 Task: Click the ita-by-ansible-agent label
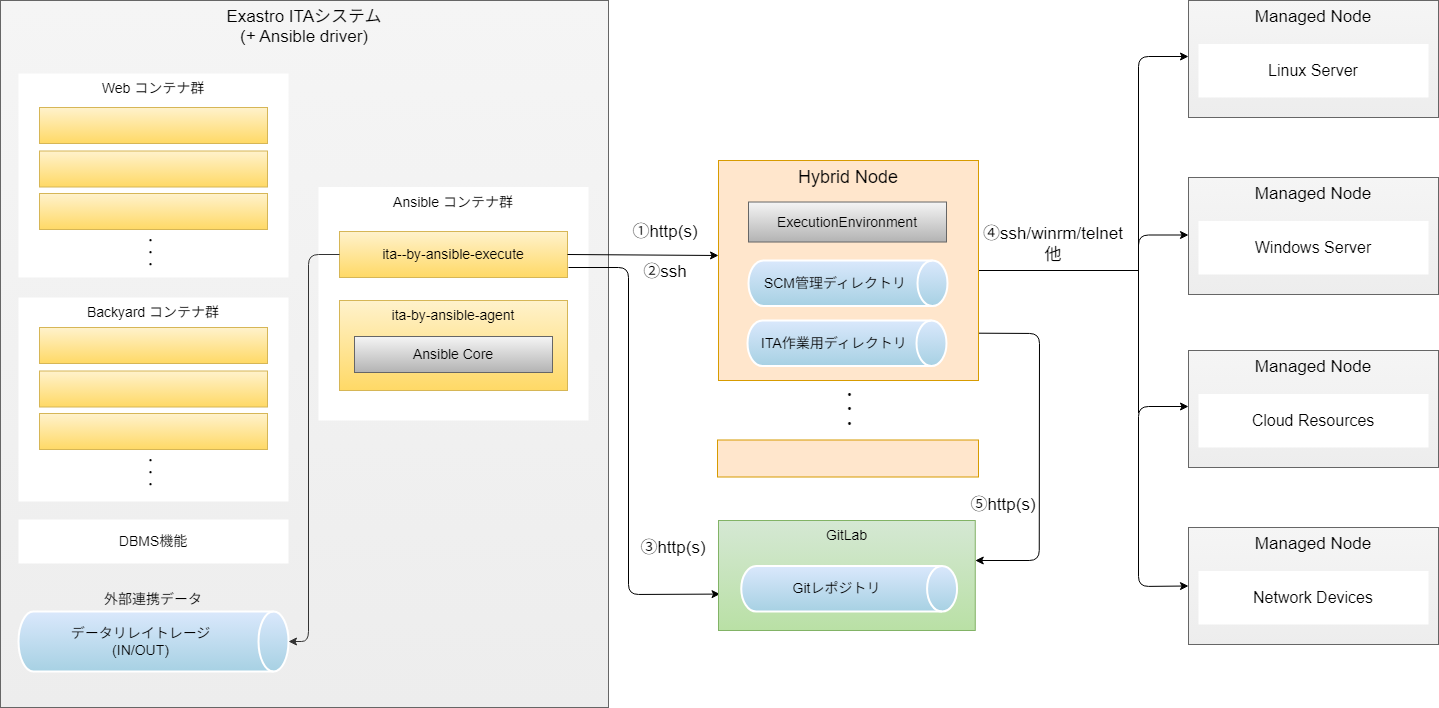(x=453, y=315)
